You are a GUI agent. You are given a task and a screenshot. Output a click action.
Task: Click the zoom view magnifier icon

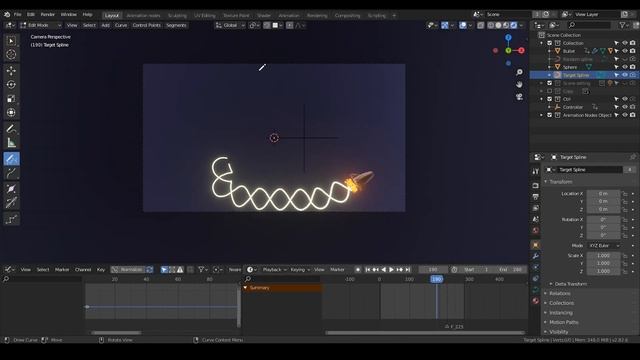pyautogui.click(x=519, y=72)
